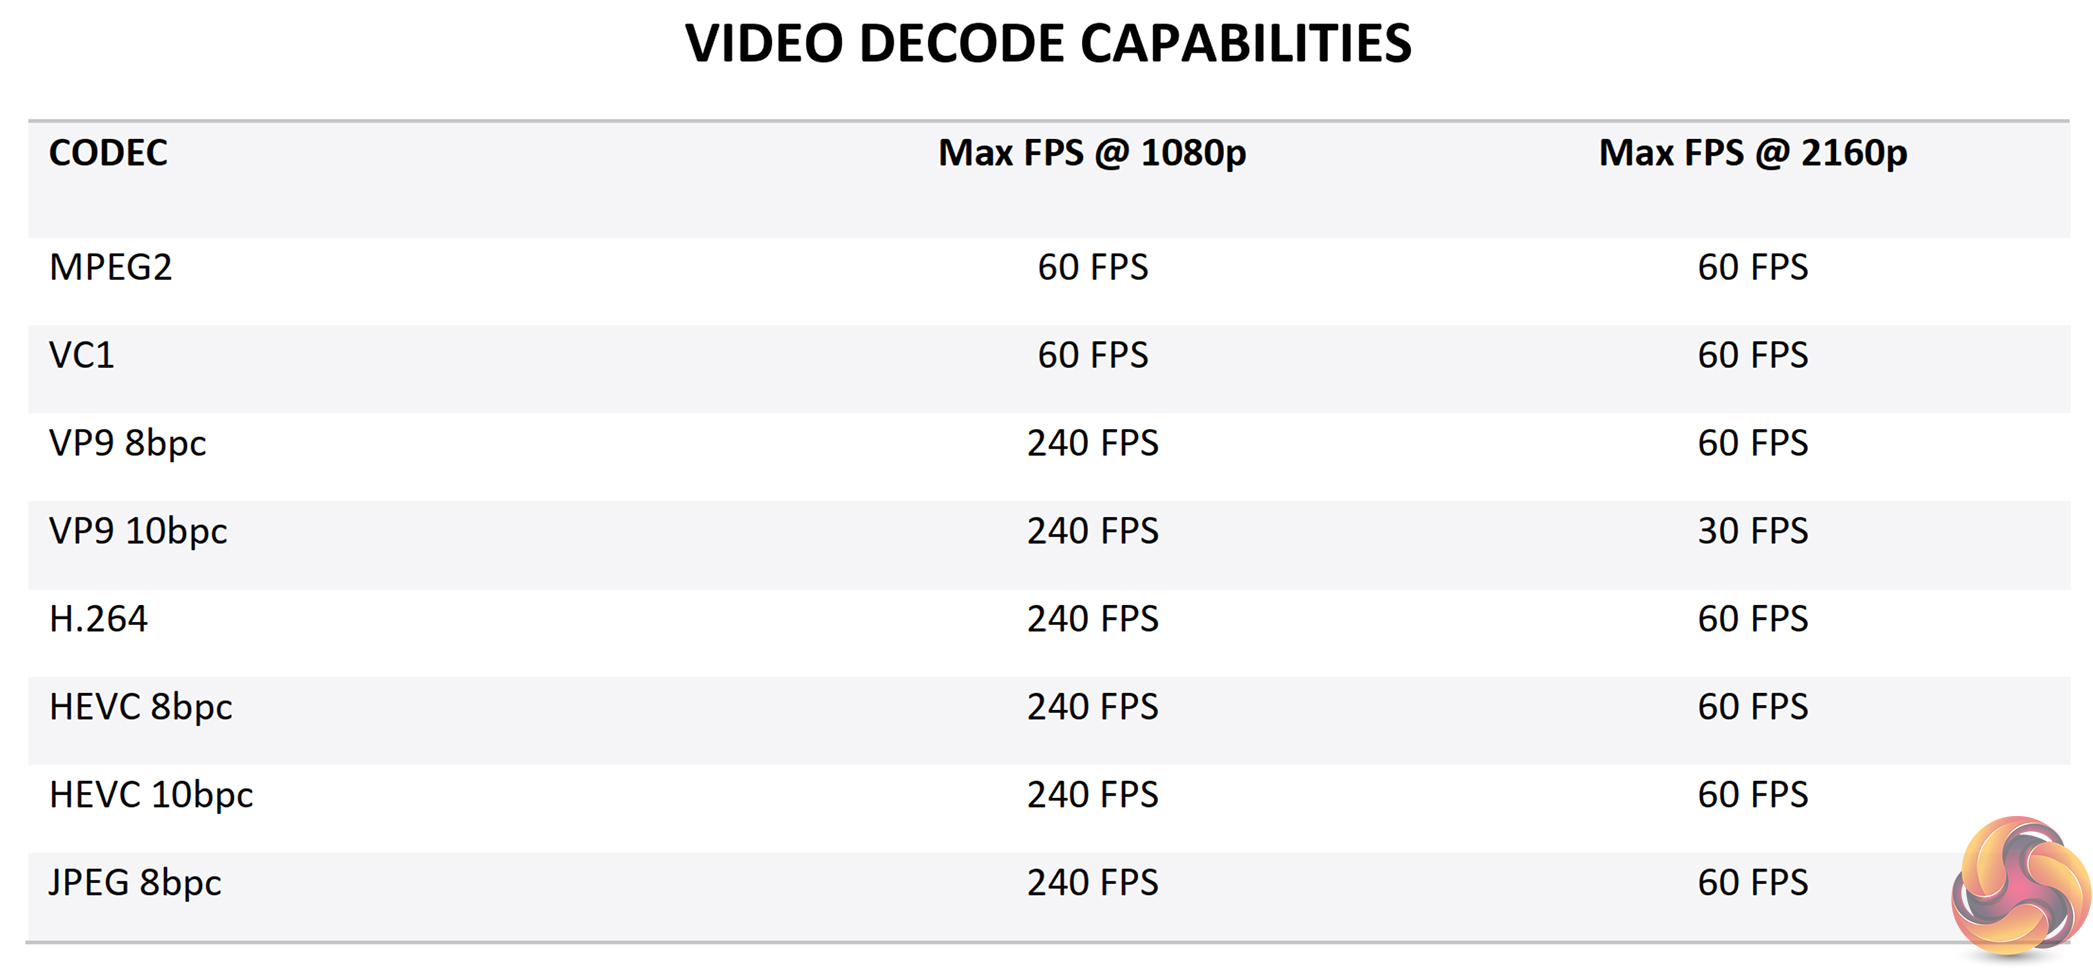The image size is (2093, 968).
Task: Select the JPEG 8bpc row label
Action: click(x=135, y=883)
